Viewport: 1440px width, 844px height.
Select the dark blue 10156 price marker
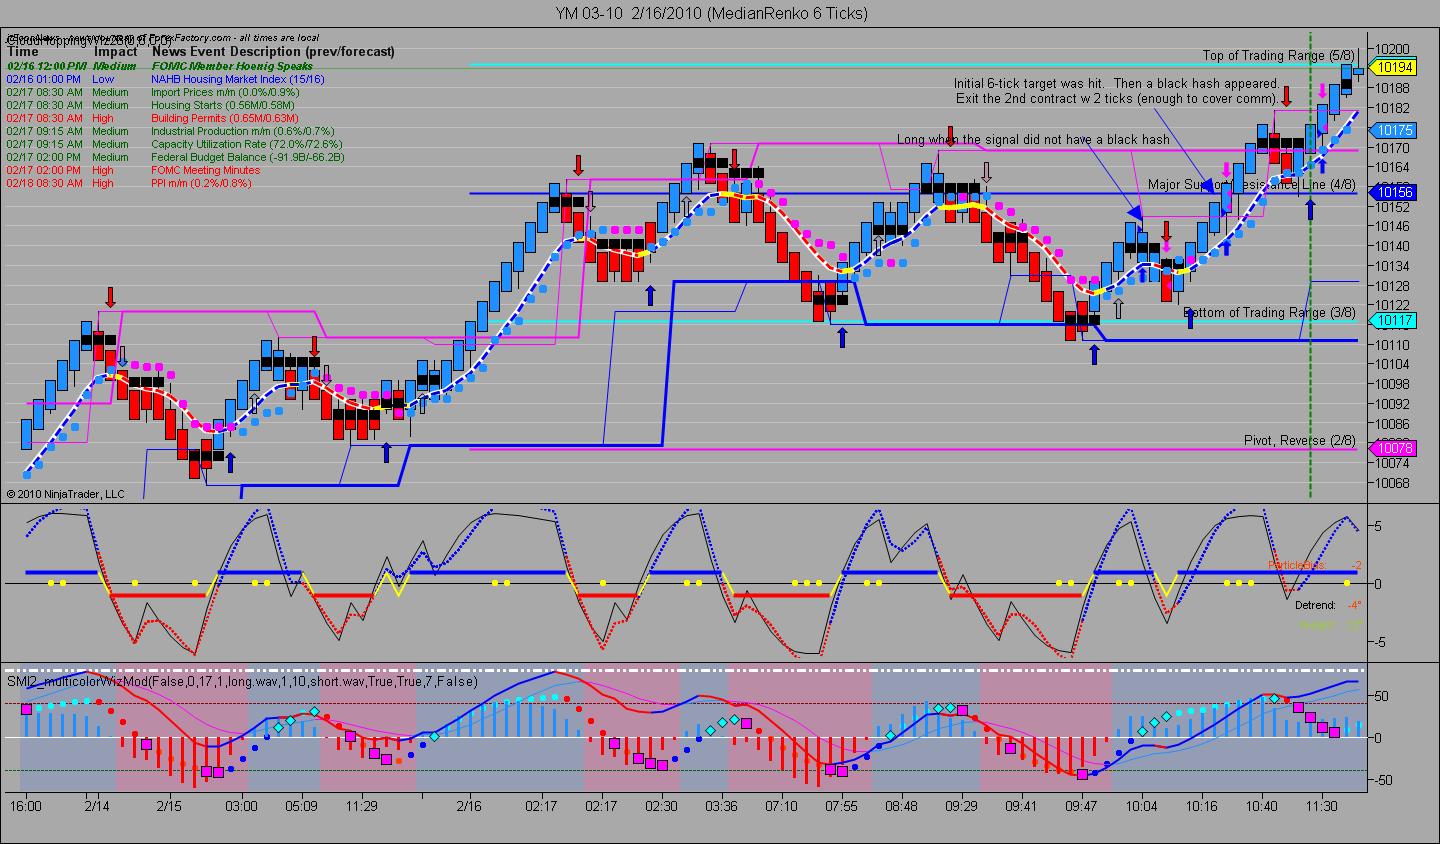(x=1393, y=192)
